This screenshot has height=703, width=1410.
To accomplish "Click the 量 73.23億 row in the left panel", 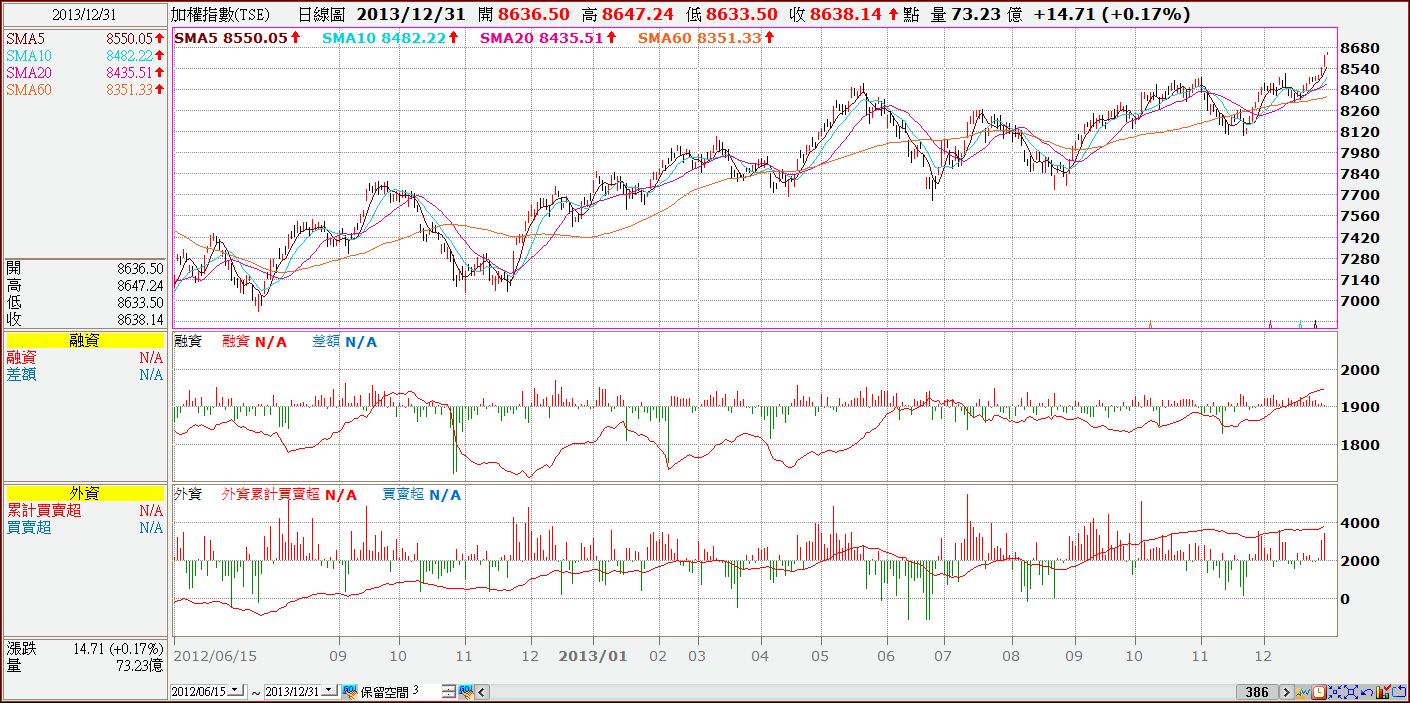I will point(85,665).
